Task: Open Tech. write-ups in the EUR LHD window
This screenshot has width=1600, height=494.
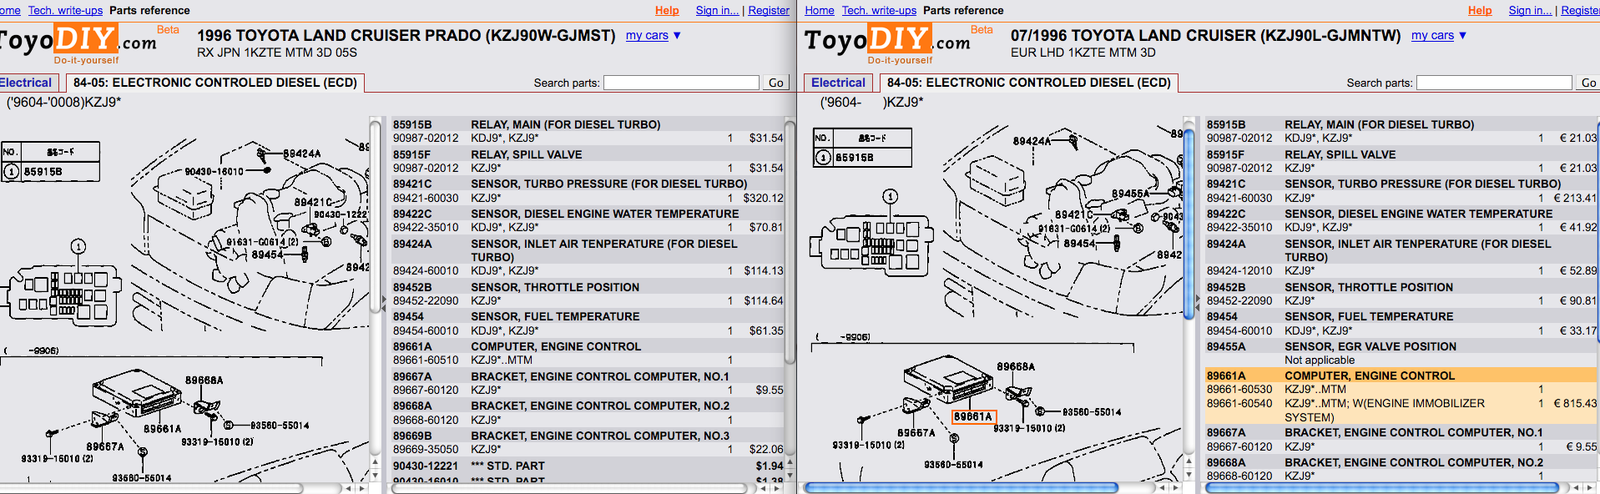Action: click(879, 10)
